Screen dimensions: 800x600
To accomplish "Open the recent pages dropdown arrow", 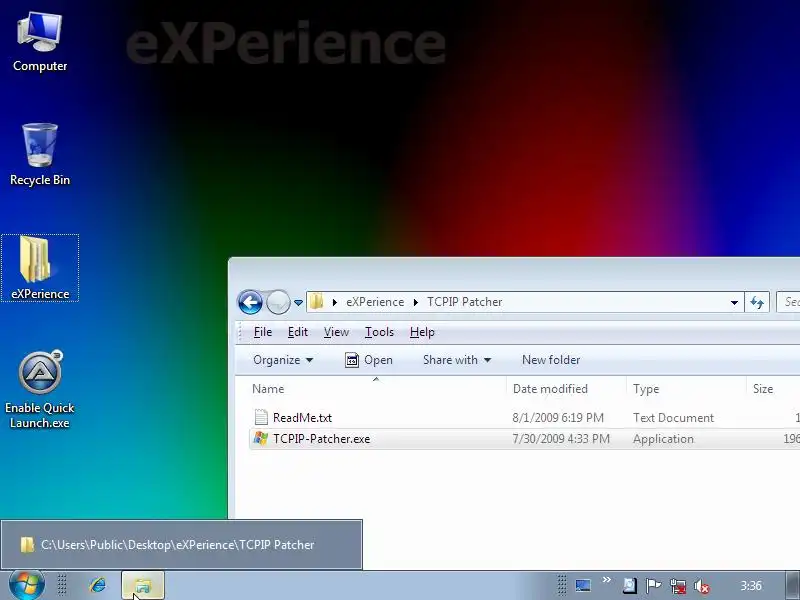I will 298,303.
